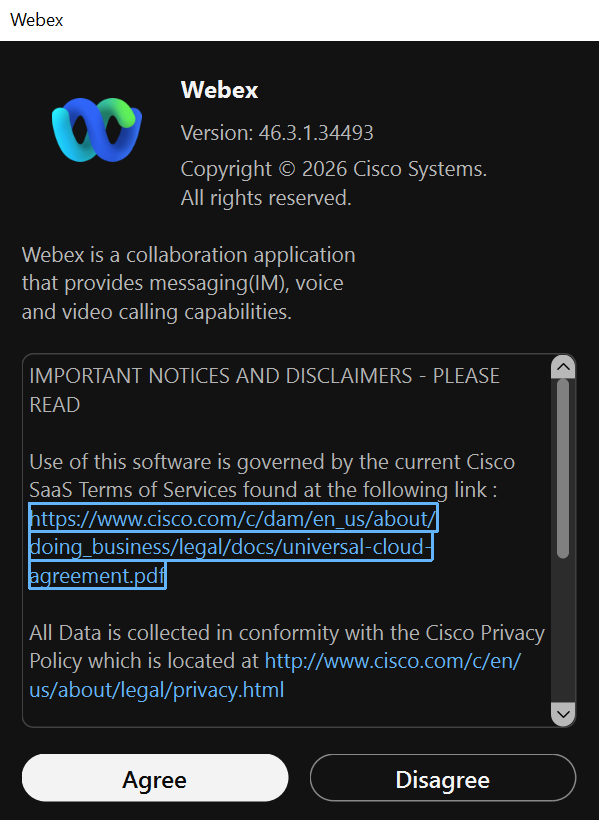Click the http://www.cisco.com/c/en/ link portion
Screen dimensions: 599x820
pos(393,661)
